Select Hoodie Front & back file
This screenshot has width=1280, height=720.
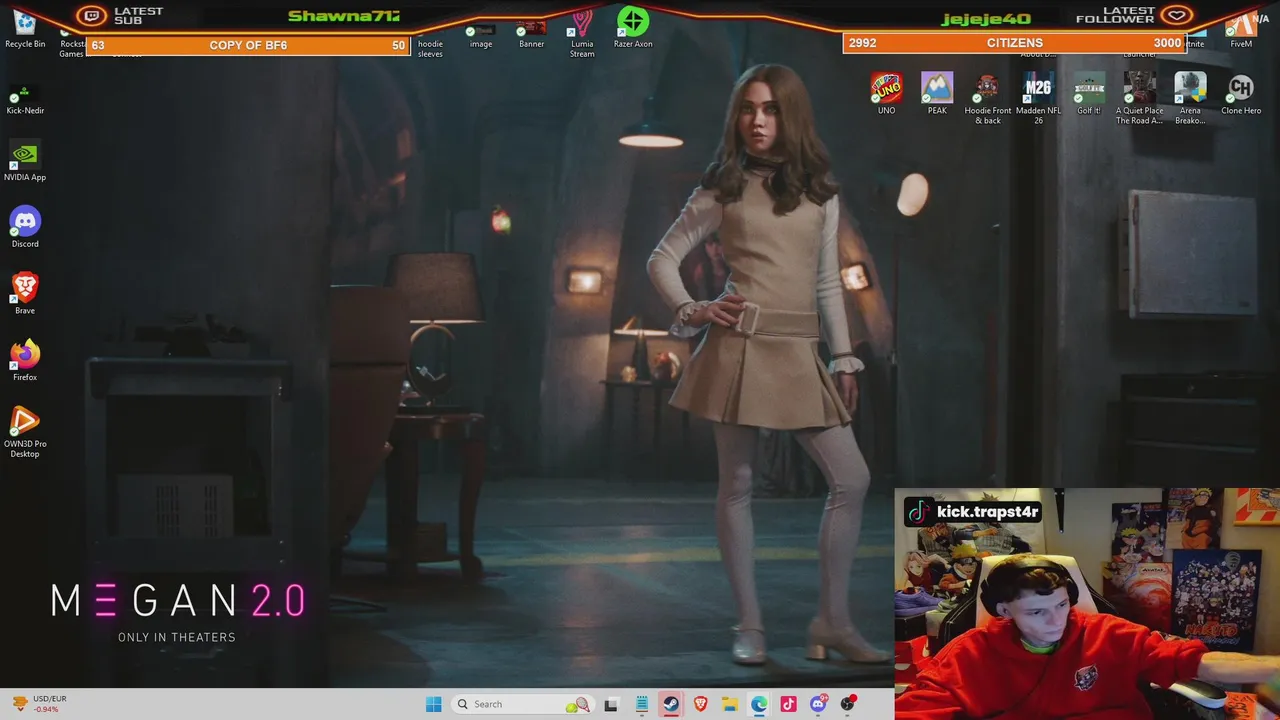[988, 99]
